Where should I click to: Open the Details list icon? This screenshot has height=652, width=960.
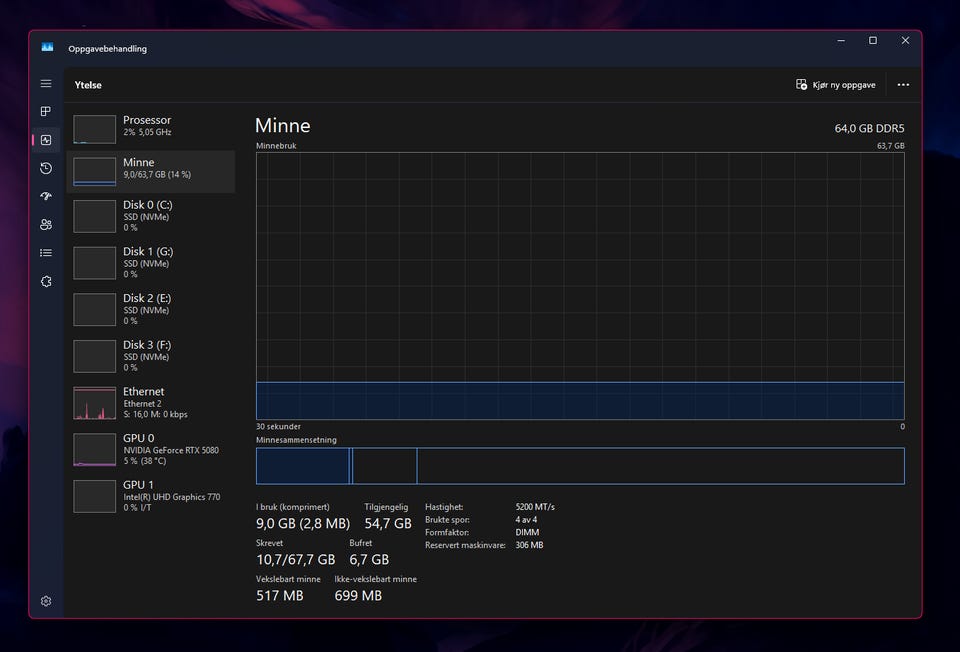click(x=46, y=252)
